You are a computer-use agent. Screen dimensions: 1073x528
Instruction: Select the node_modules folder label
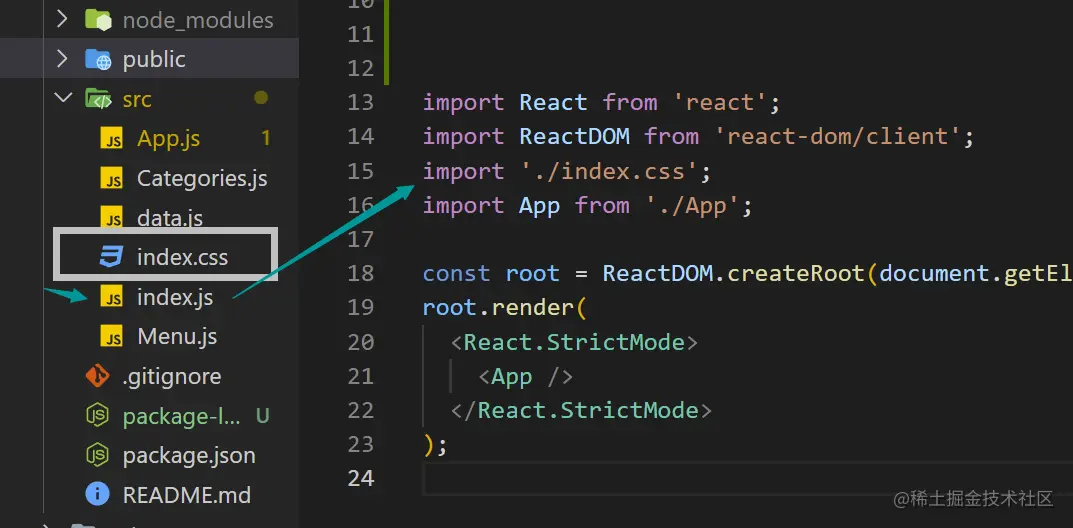[198, 21]
